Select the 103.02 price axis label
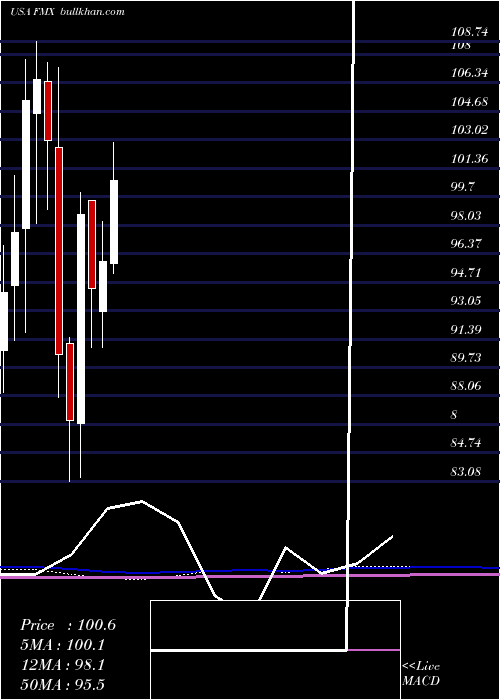 point(469,130)
